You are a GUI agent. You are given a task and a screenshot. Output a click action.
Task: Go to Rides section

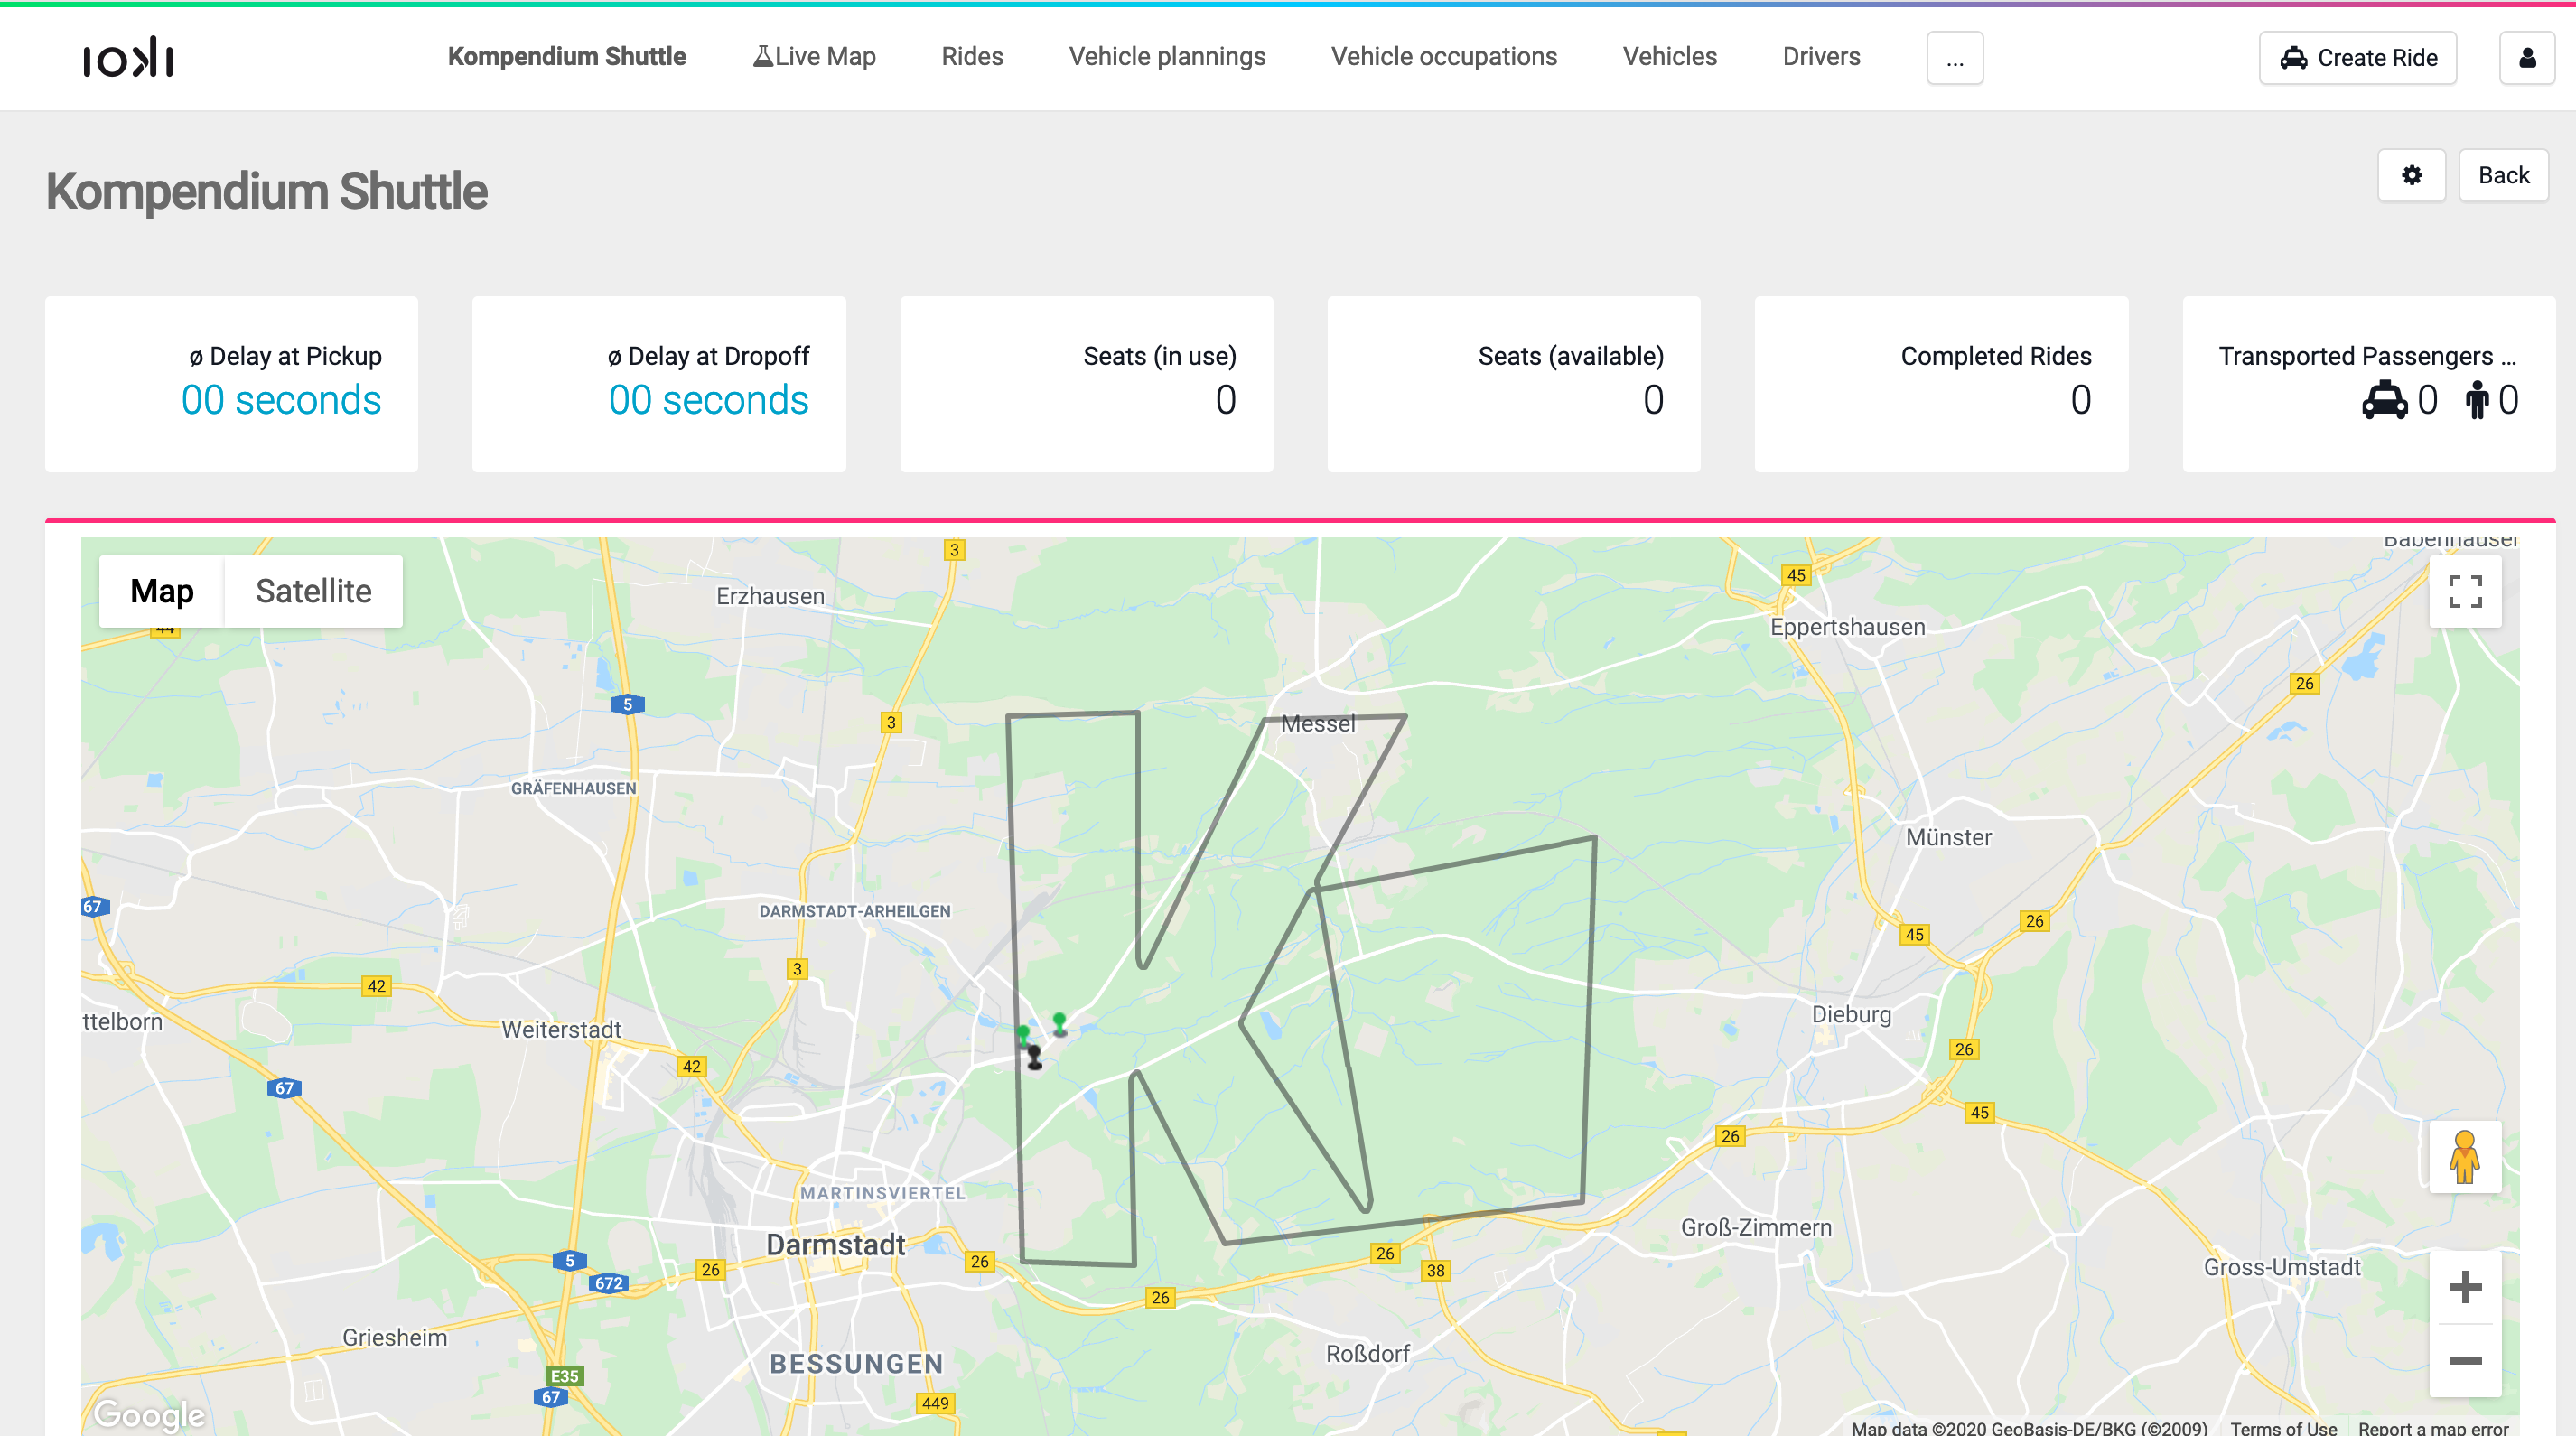972,57
